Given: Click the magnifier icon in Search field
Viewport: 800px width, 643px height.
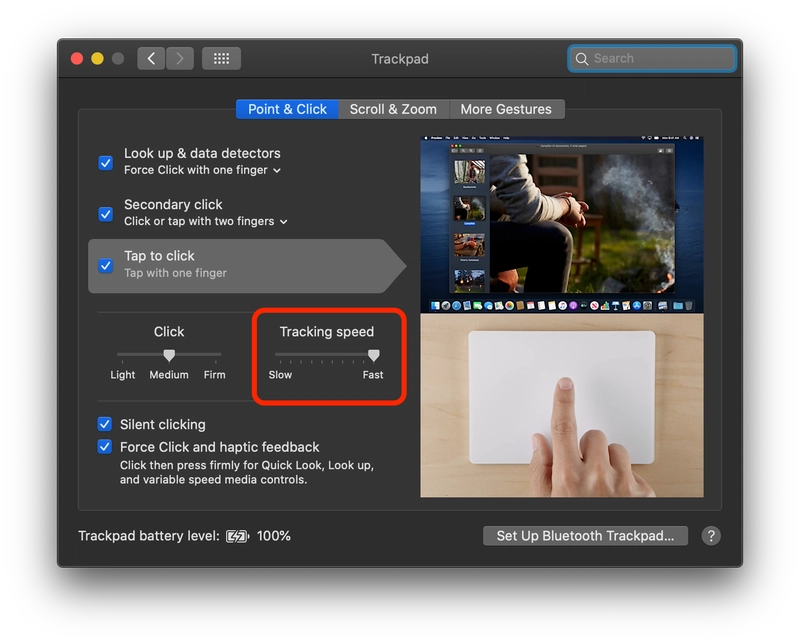Looking at the screenshot, I should click(x=582, y=59).
